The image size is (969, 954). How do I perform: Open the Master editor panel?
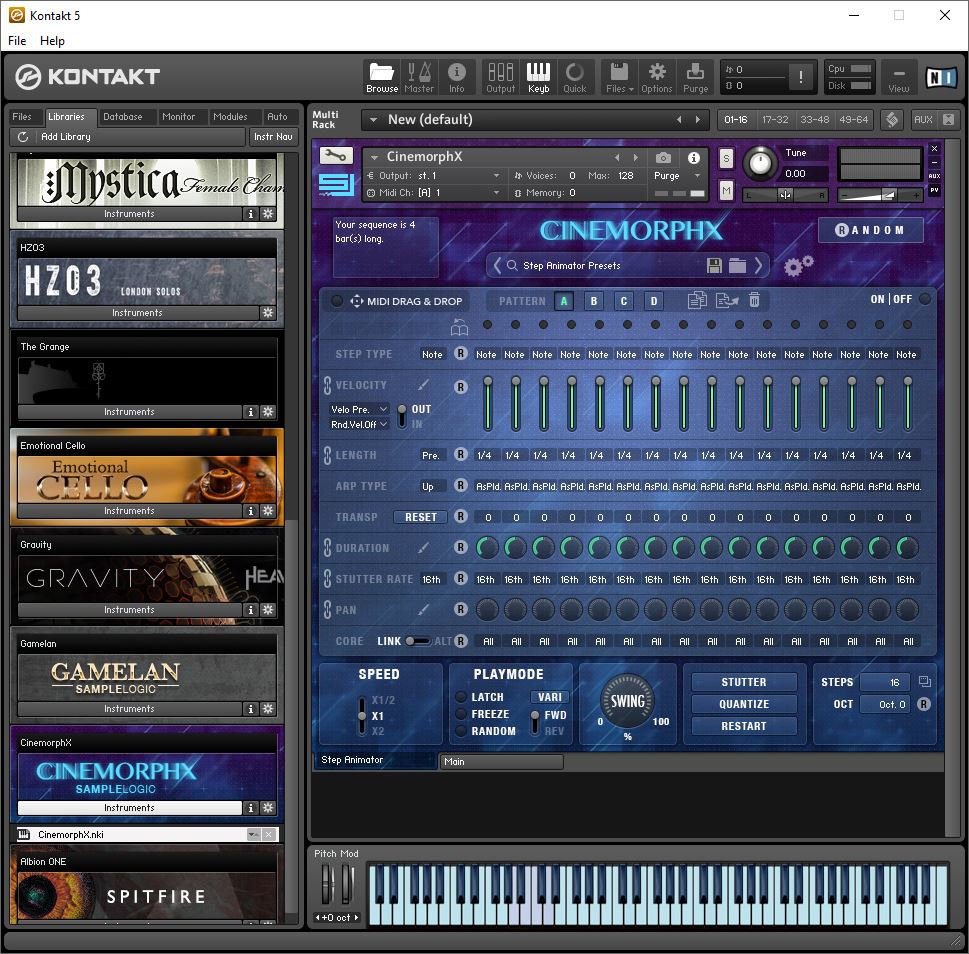(x=419, y=77)
